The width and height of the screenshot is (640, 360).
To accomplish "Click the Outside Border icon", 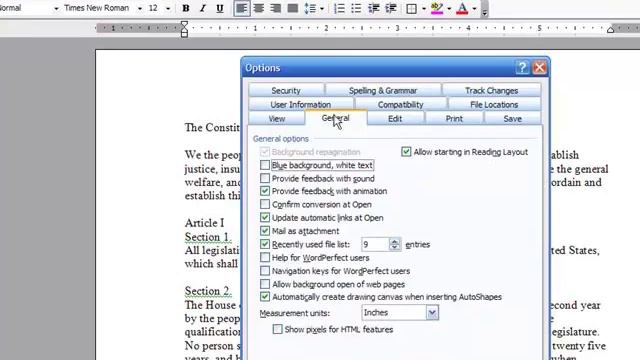I will tap(411, 8).
